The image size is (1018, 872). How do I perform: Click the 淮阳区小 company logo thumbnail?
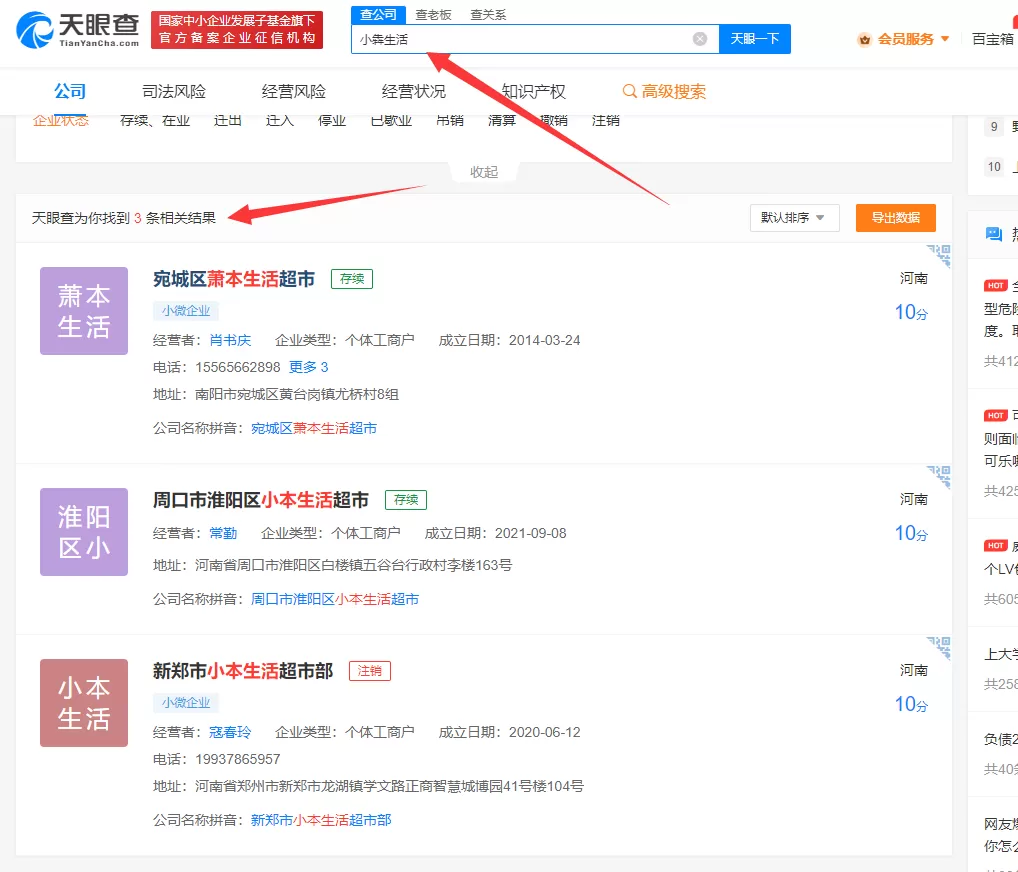84,532
